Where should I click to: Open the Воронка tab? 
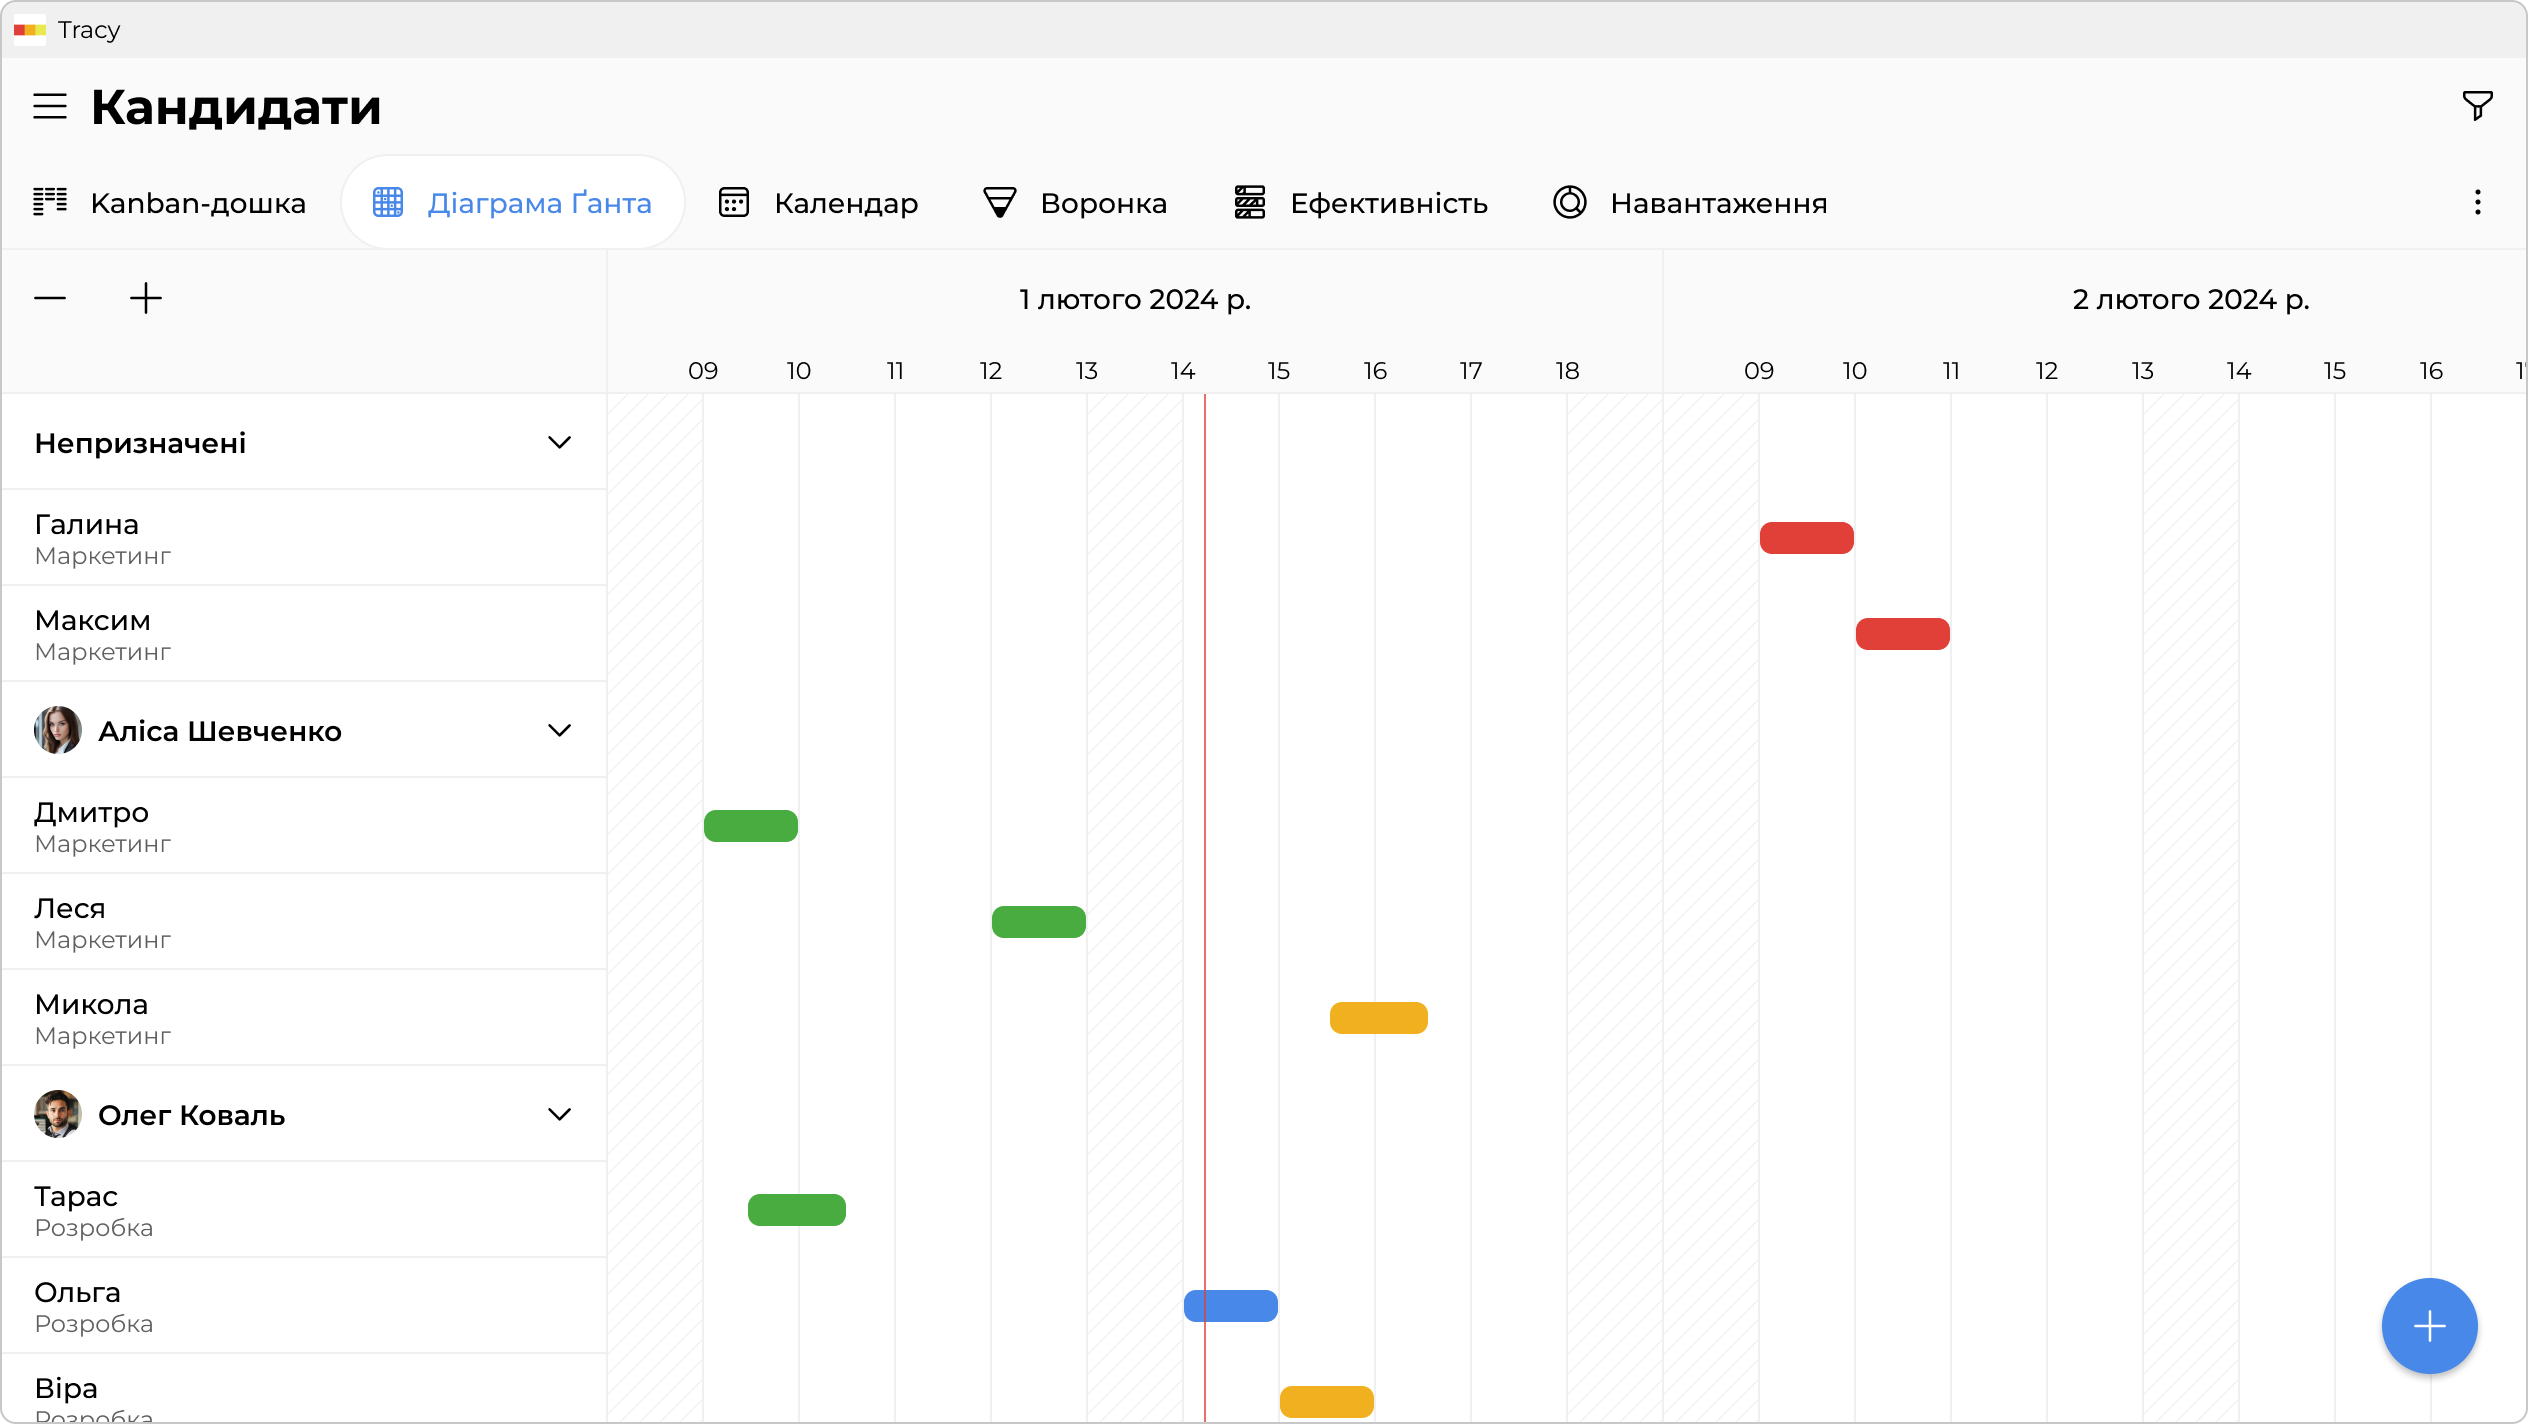tap(1075, 203)
